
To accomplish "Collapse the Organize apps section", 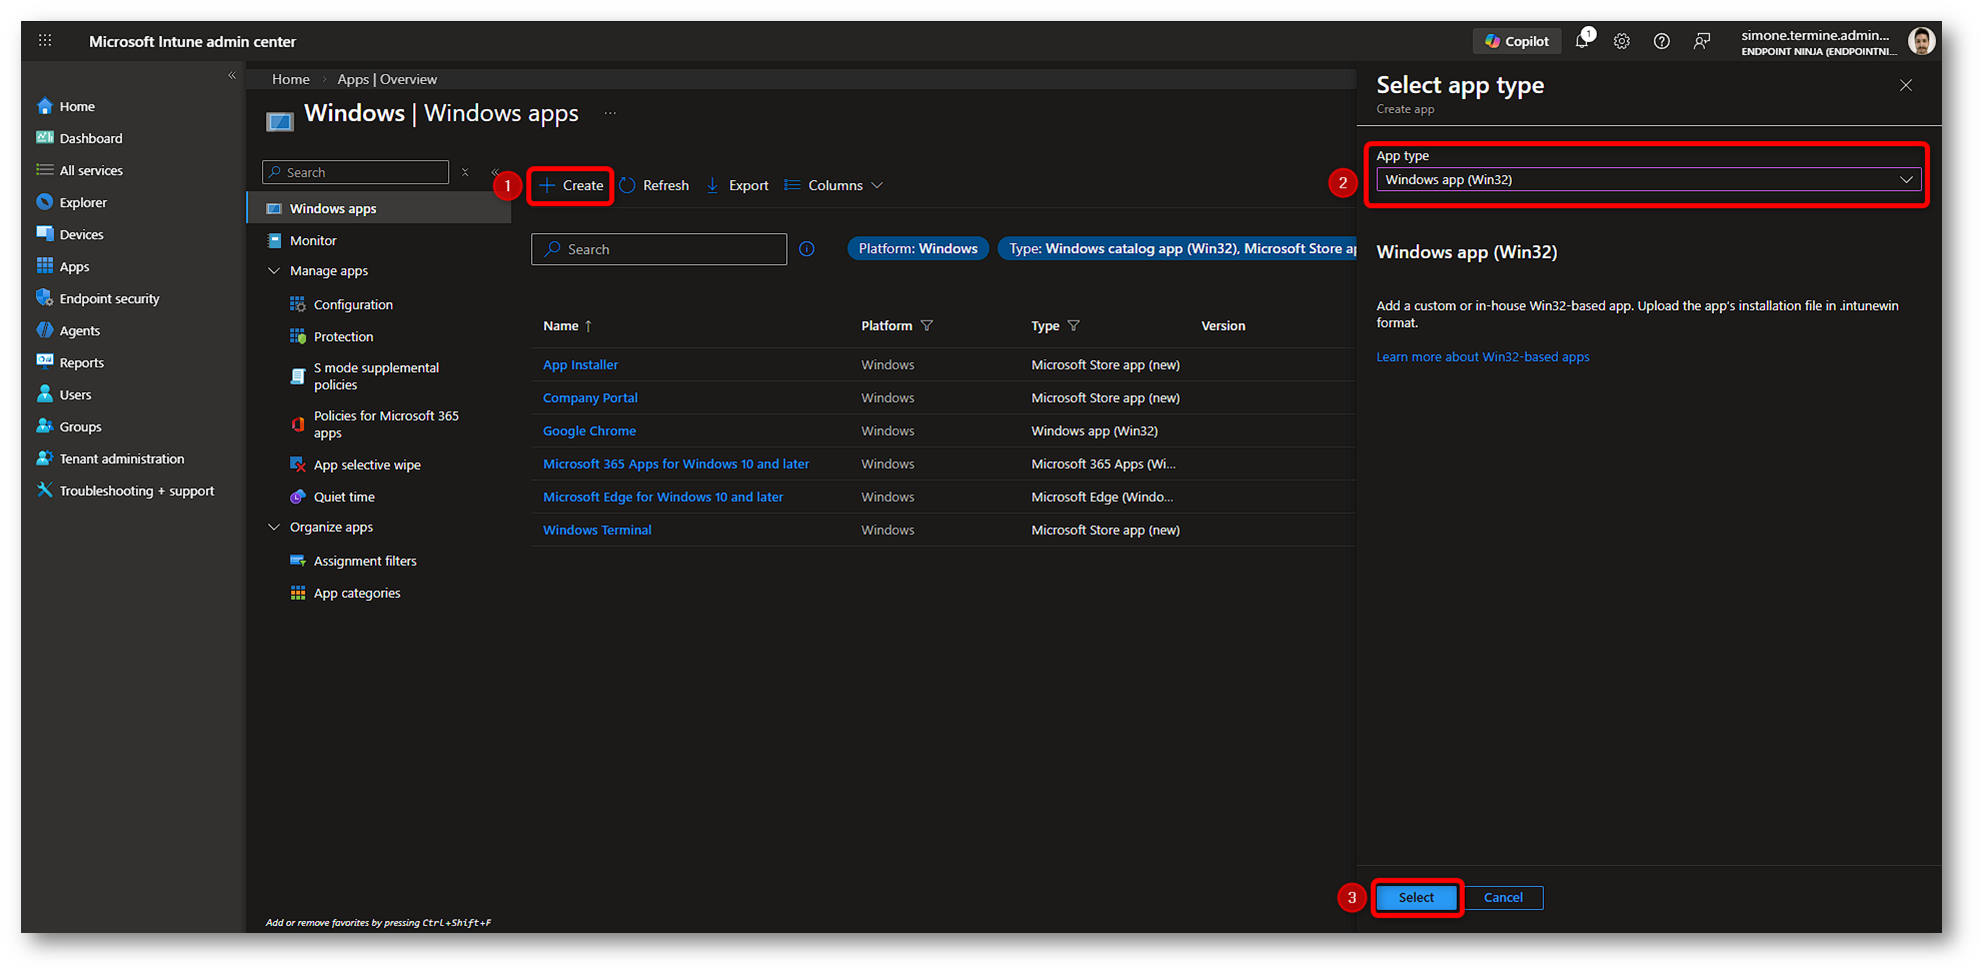I will 274,527.
